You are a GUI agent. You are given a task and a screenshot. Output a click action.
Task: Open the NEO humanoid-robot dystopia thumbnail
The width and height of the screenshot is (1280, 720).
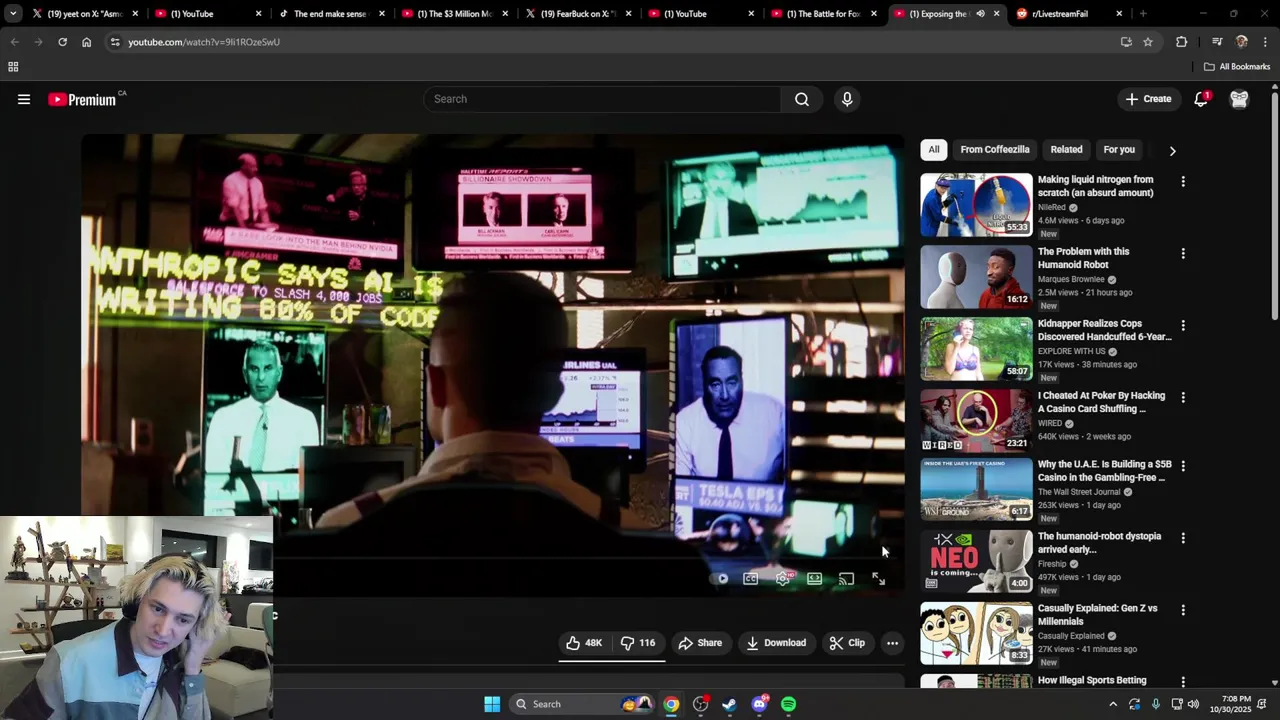pyautogui.click(x=976, y=561)
